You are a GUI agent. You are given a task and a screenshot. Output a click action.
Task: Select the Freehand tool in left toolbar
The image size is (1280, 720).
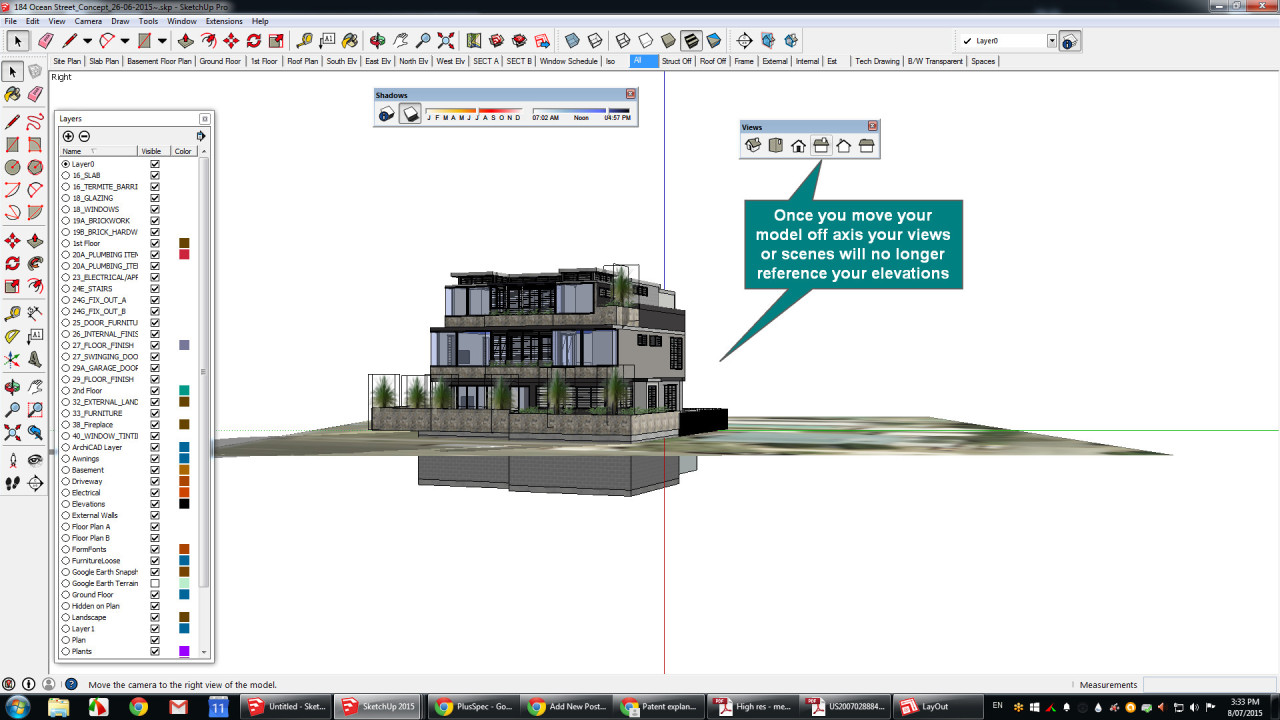pos(35,122)
